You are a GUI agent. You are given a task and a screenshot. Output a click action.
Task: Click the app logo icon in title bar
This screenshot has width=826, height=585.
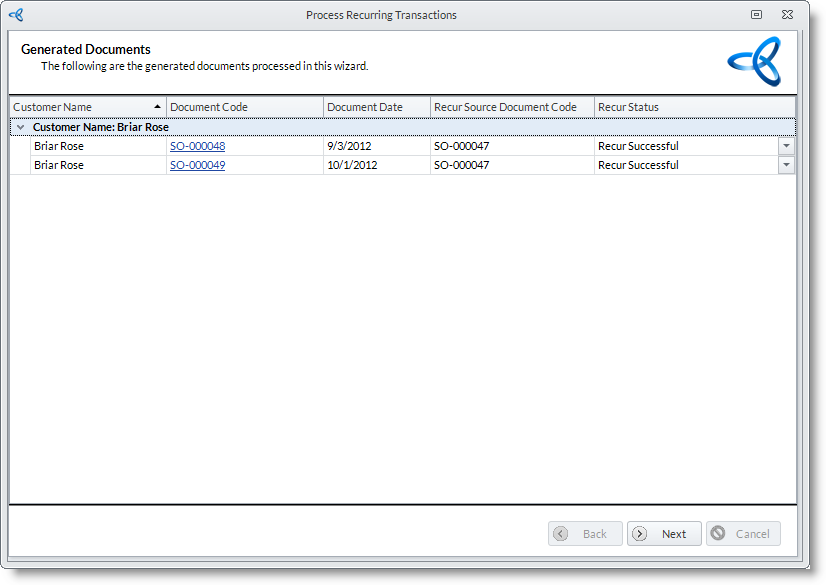16,15
